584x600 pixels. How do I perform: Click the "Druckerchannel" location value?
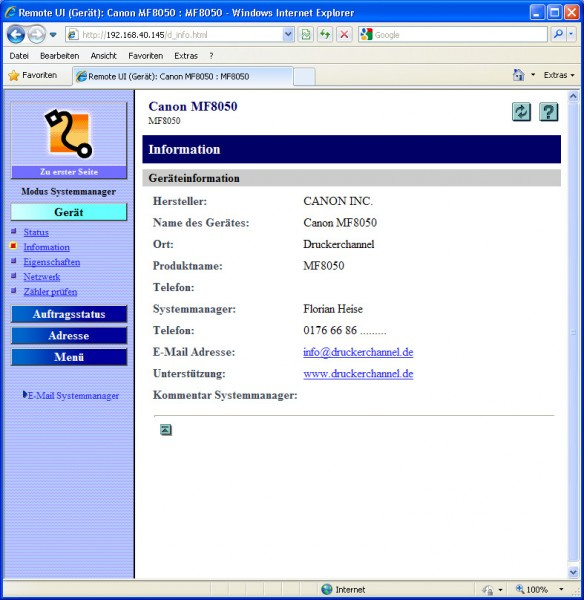339,244
